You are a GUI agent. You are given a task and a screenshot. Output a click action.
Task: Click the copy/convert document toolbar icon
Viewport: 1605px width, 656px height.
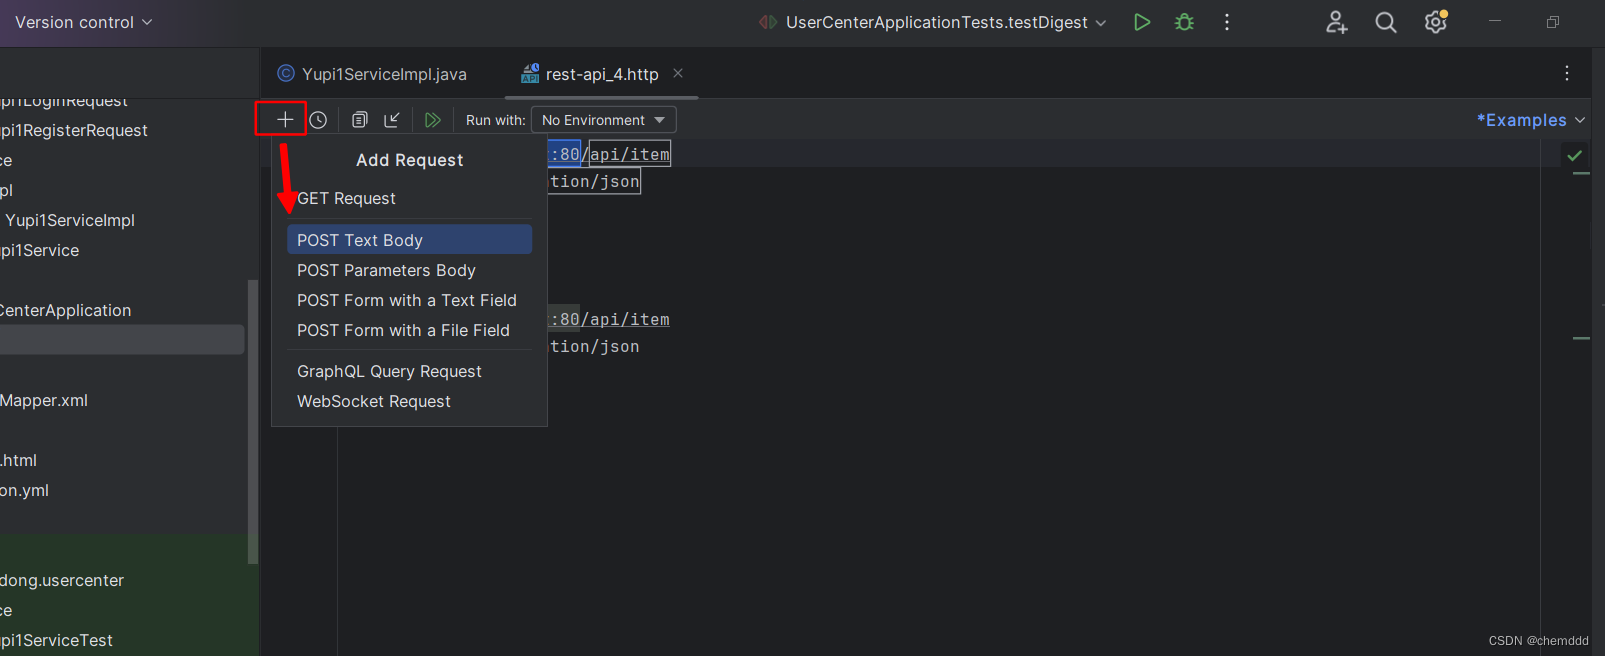coord(360,120)
